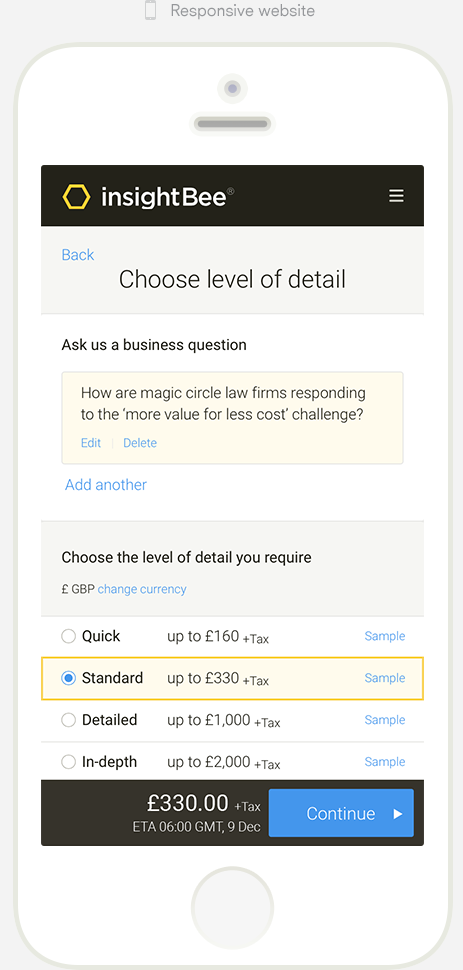Choose the In-depth radio option
Screen dimensions: 463x970
[x=69, y=762]
